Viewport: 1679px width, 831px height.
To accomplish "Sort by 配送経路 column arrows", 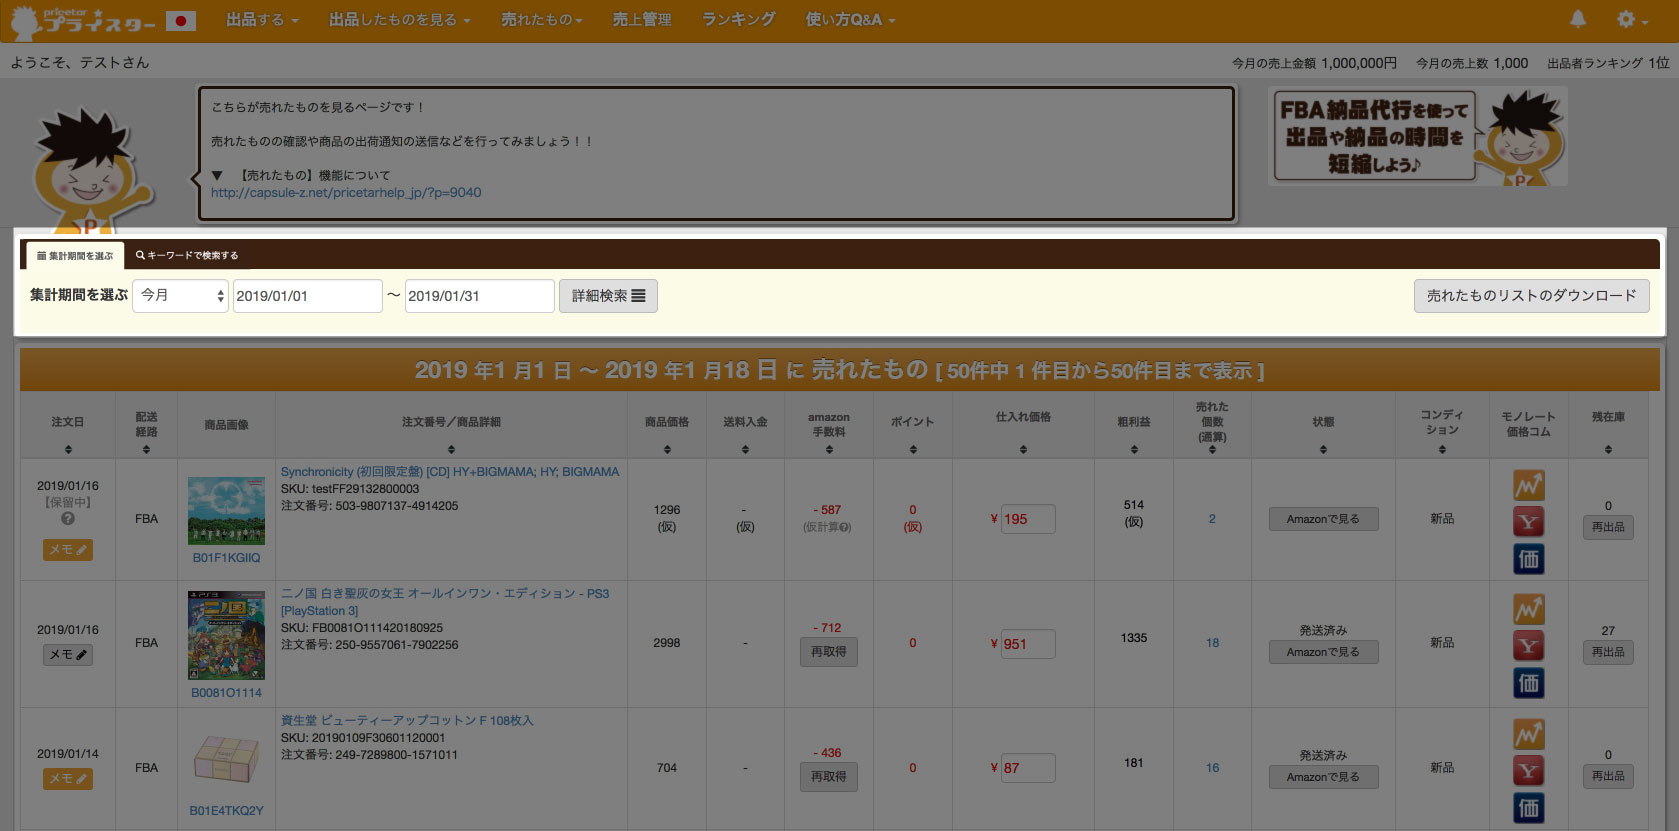I will pyautogui.click(x=146, y=450).
